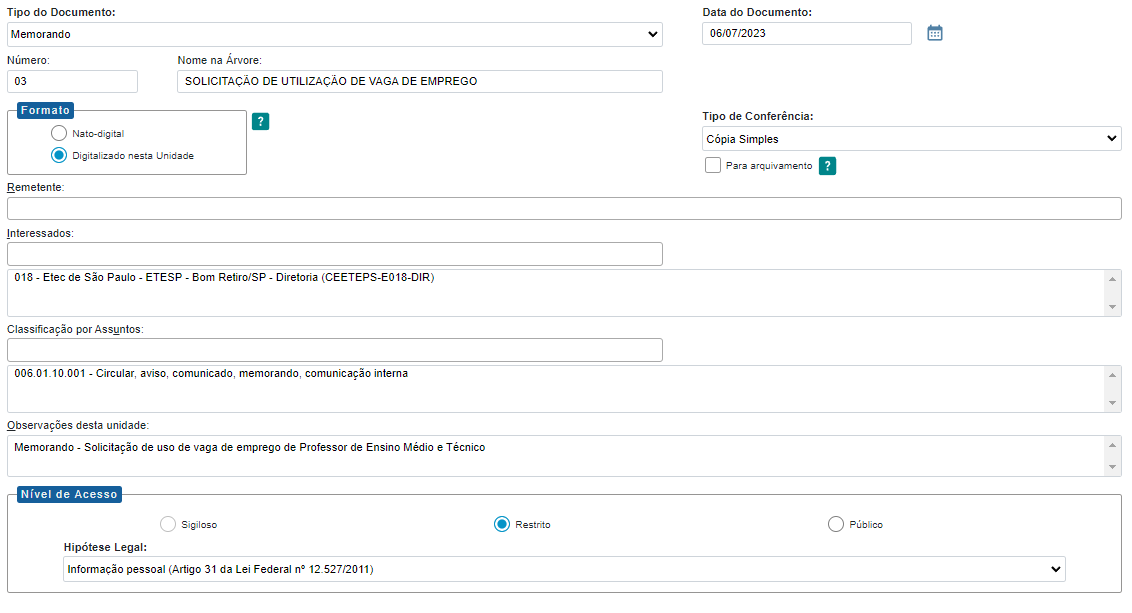Select the Nato-digital format option
Image resolution: width=1132 pixels, height=613 pixels.
(59, 133)
